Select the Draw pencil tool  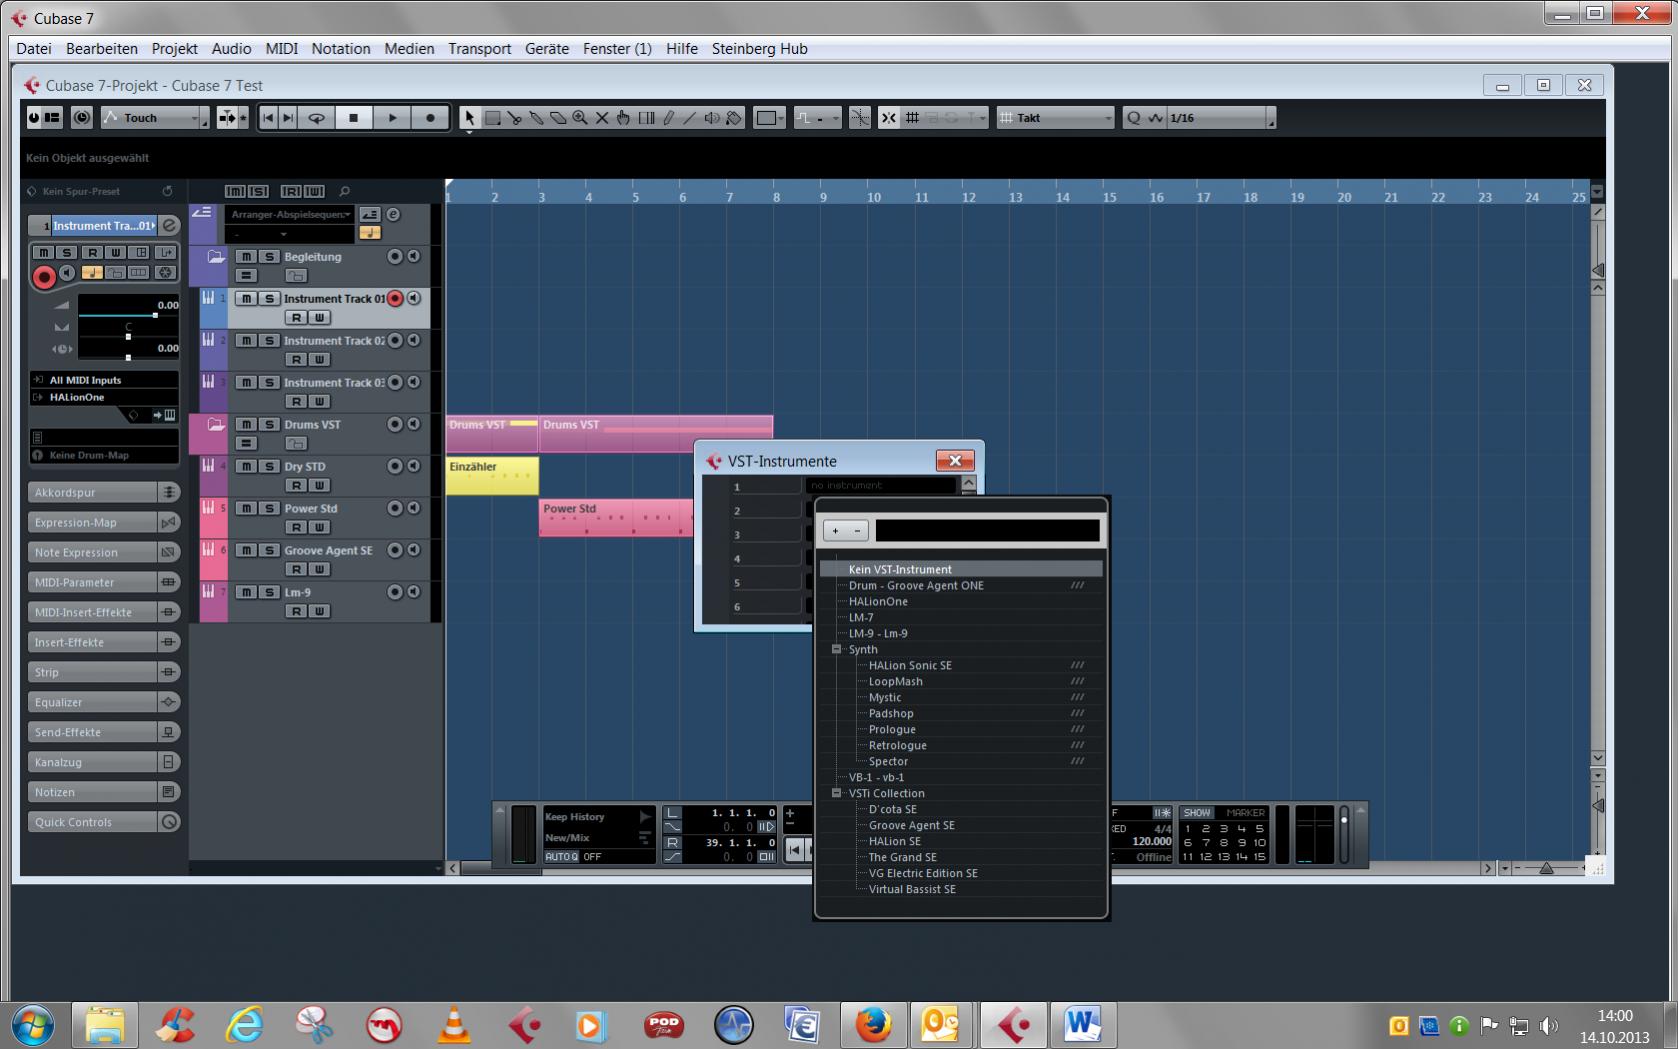(x=668, y=118)
